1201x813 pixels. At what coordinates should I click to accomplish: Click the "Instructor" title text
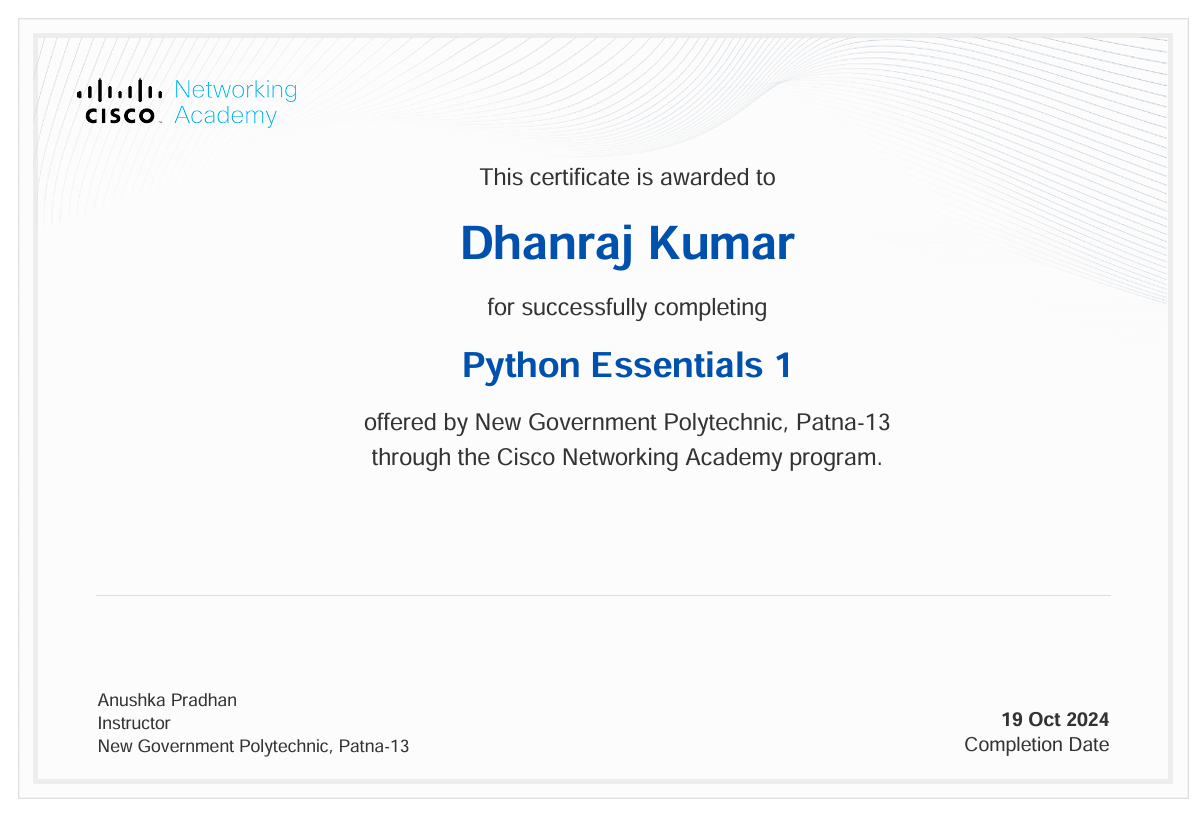134,723
